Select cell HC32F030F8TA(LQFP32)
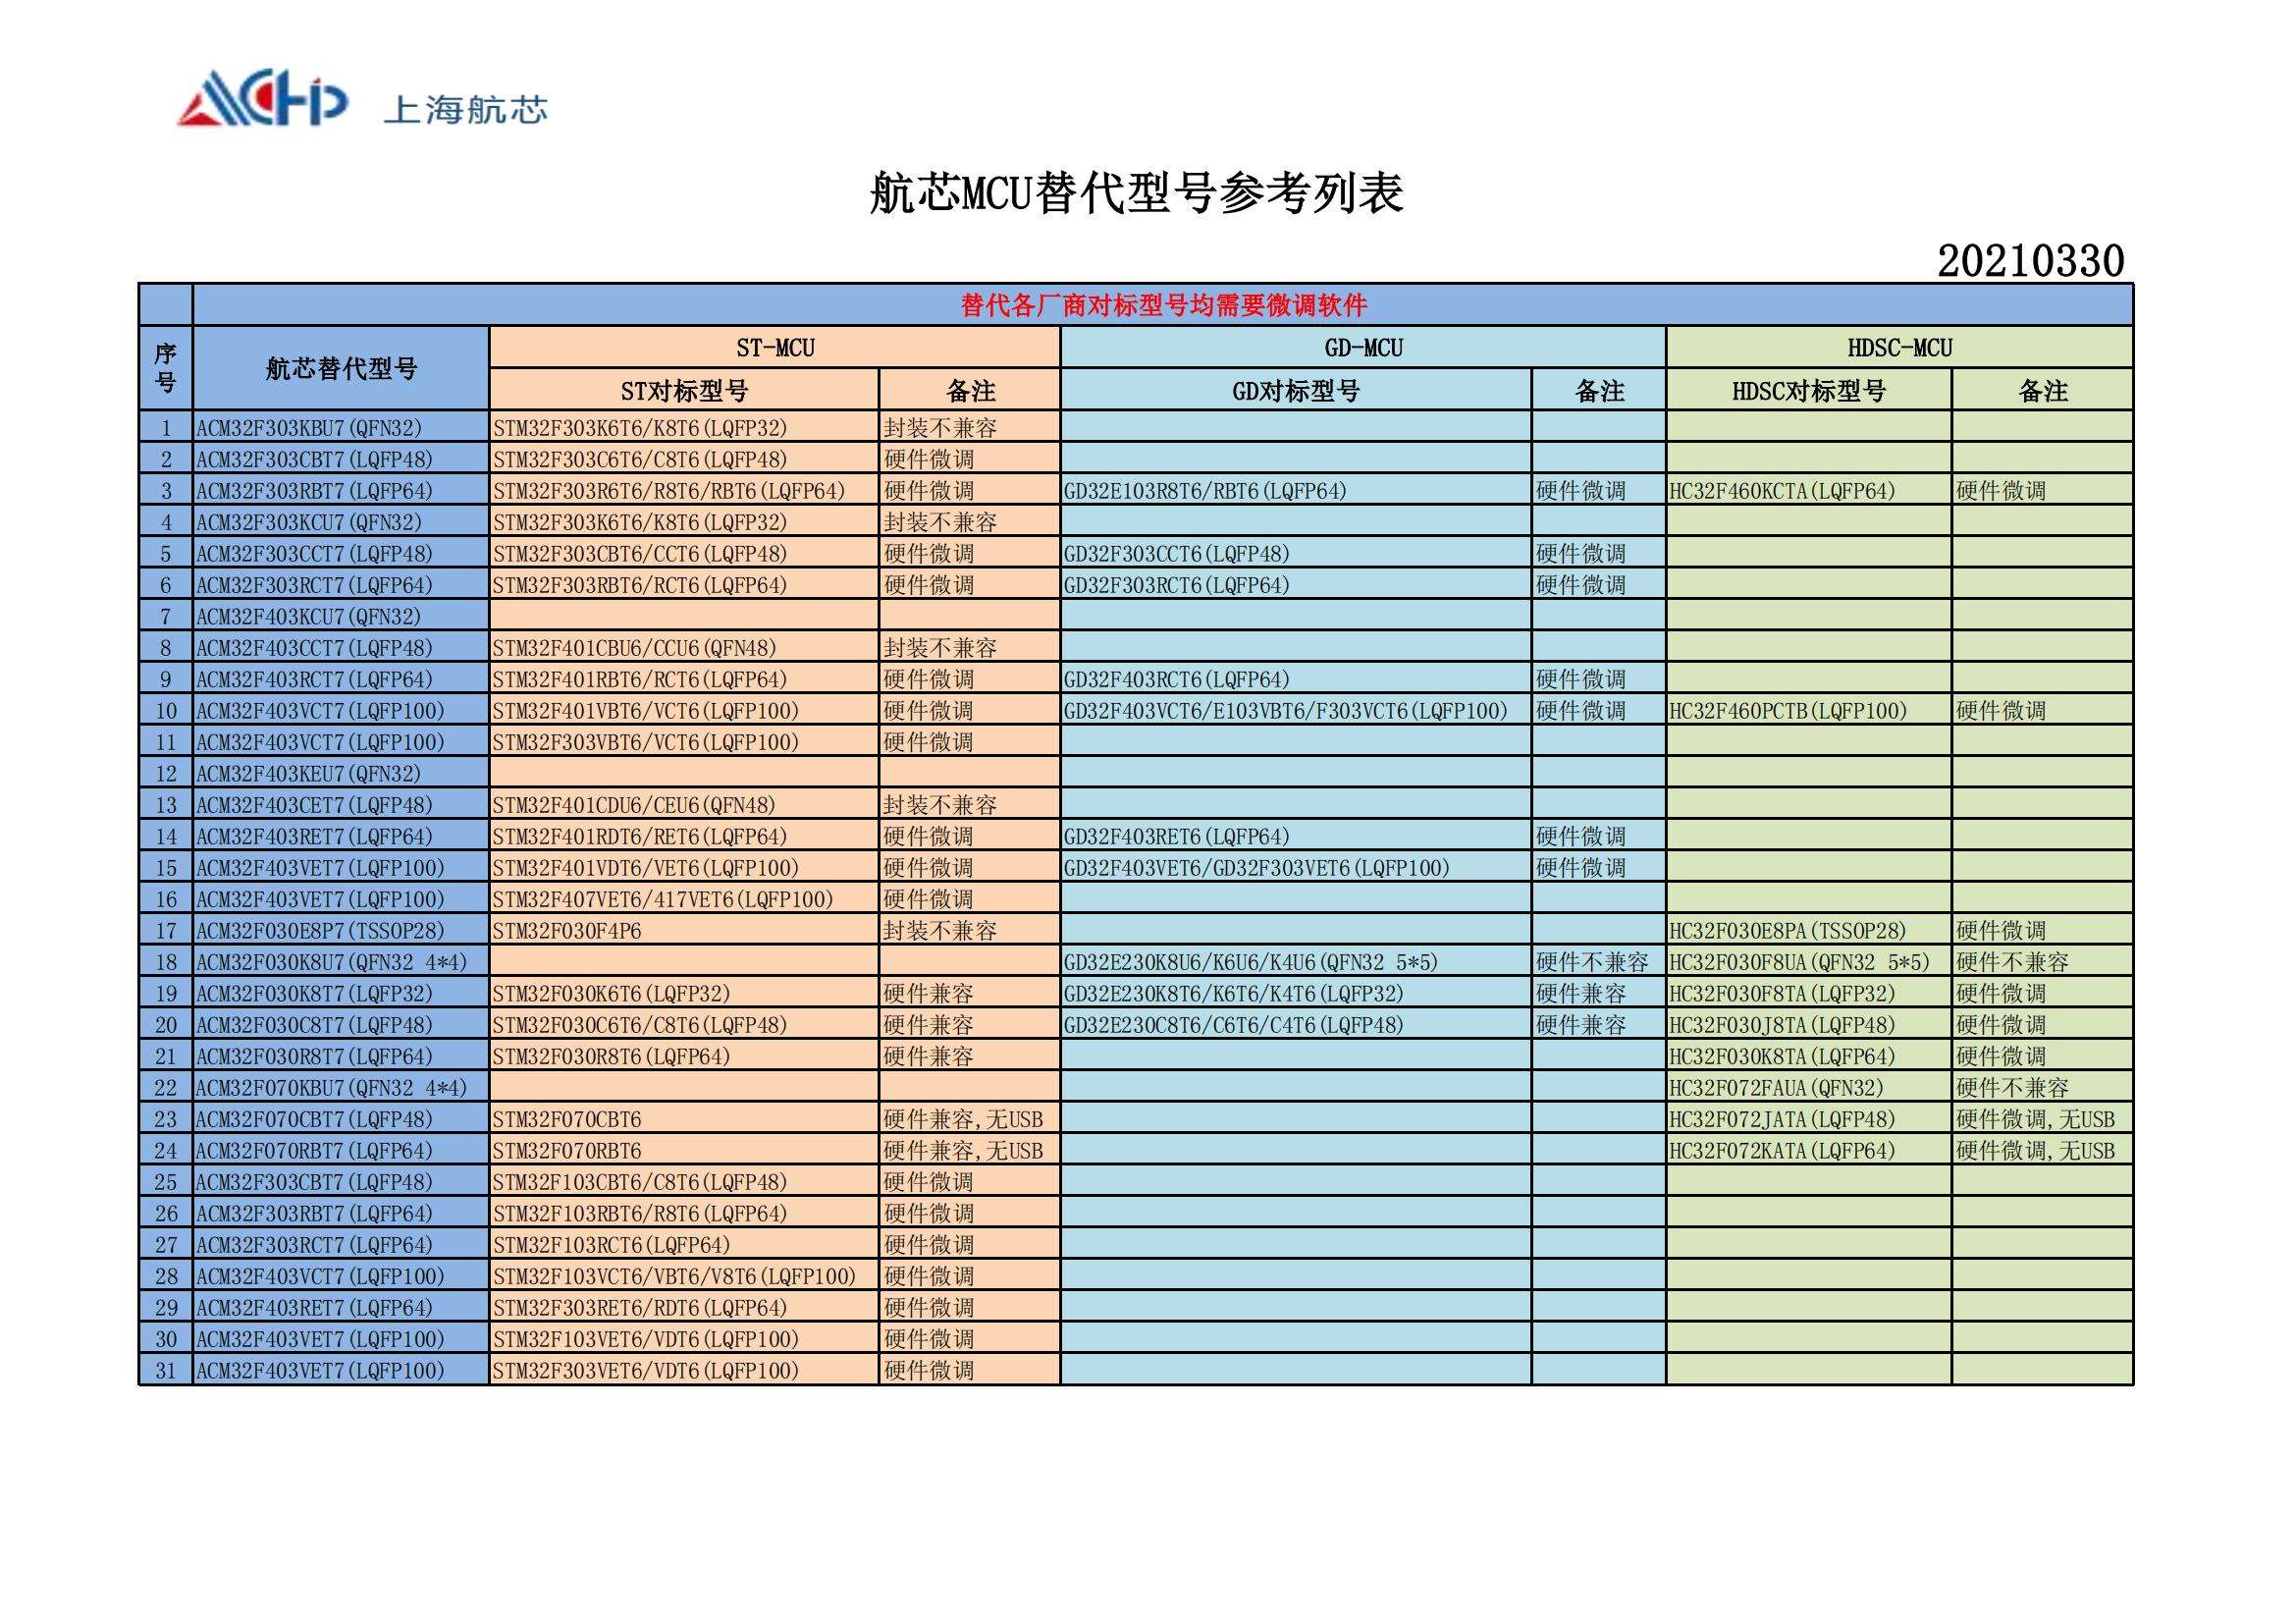Image resolution: width=2296 pixels, height=1624 pixels. pyautogui.click(x=1809, y=994)
